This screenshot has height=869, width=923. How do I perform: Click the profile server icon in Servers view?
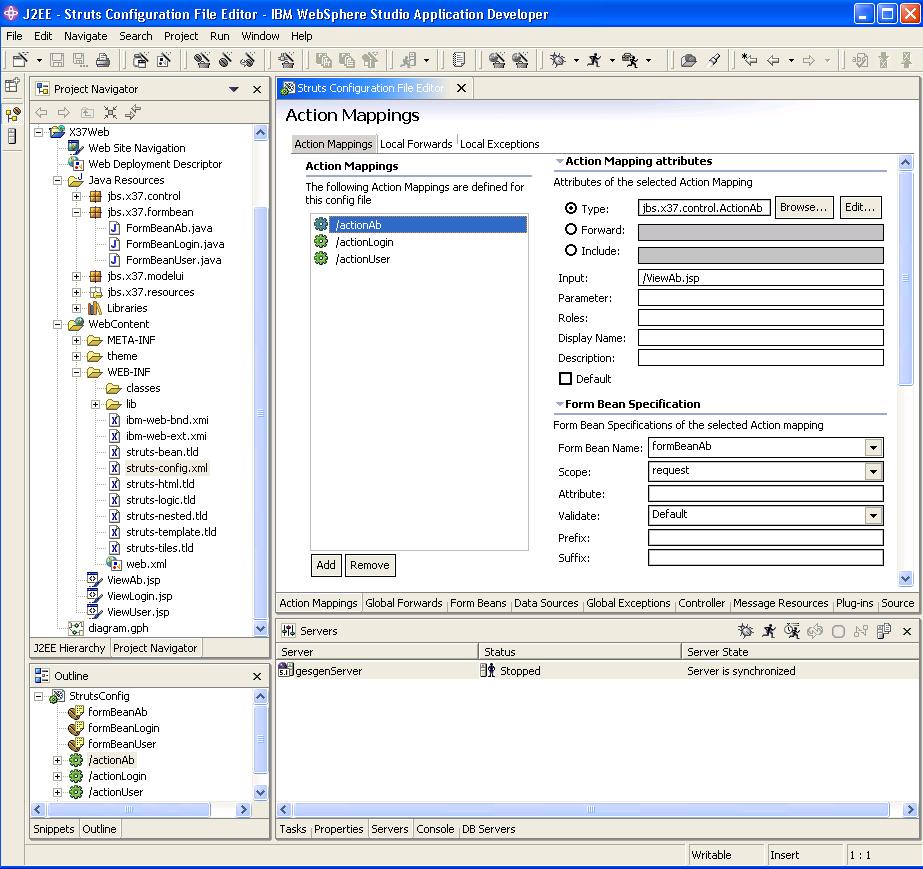coord(792,631)
